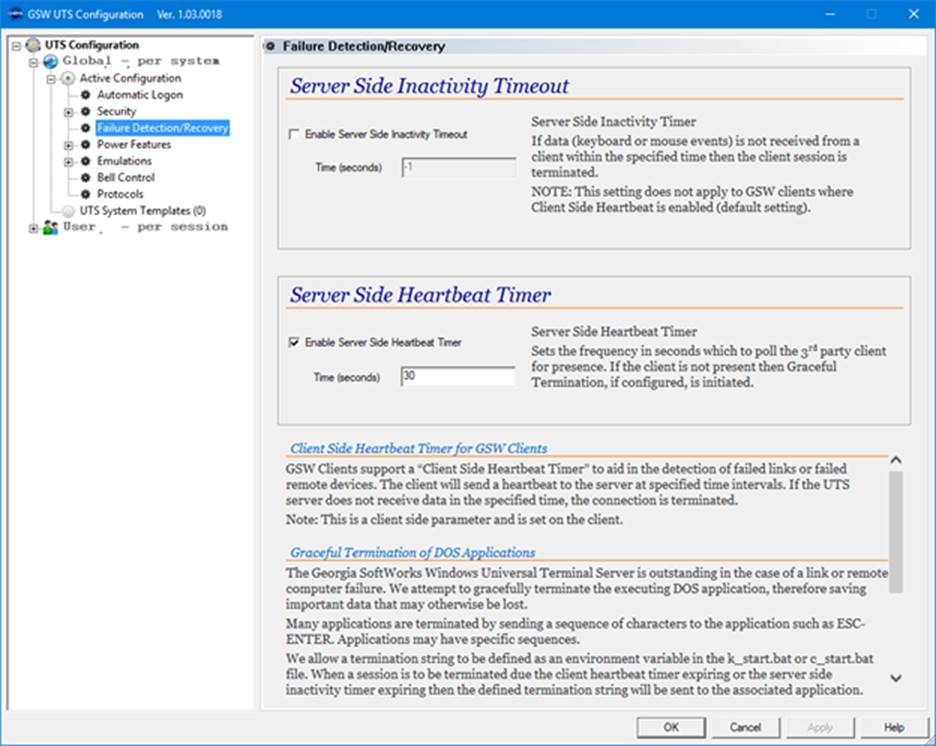This screenshot has height=746, width=936.
Task: Expand the User per session node
Action: [33, 228]
